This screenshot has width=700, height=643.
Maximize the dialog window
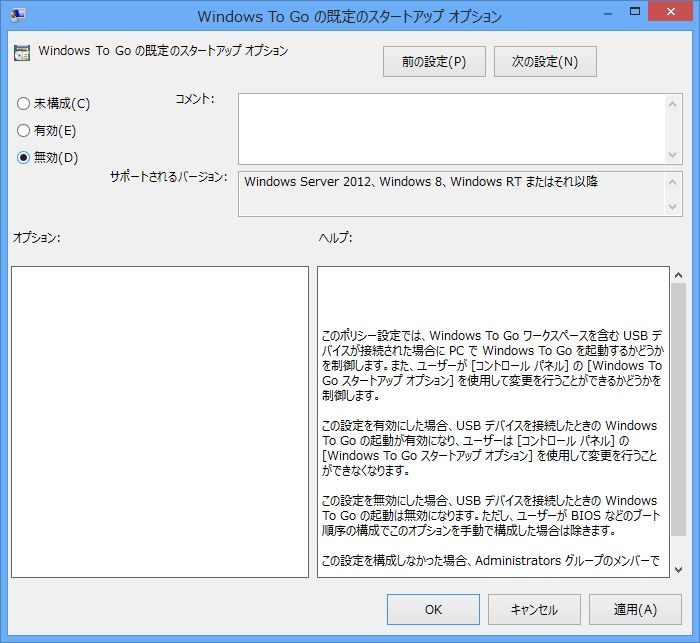635,12
